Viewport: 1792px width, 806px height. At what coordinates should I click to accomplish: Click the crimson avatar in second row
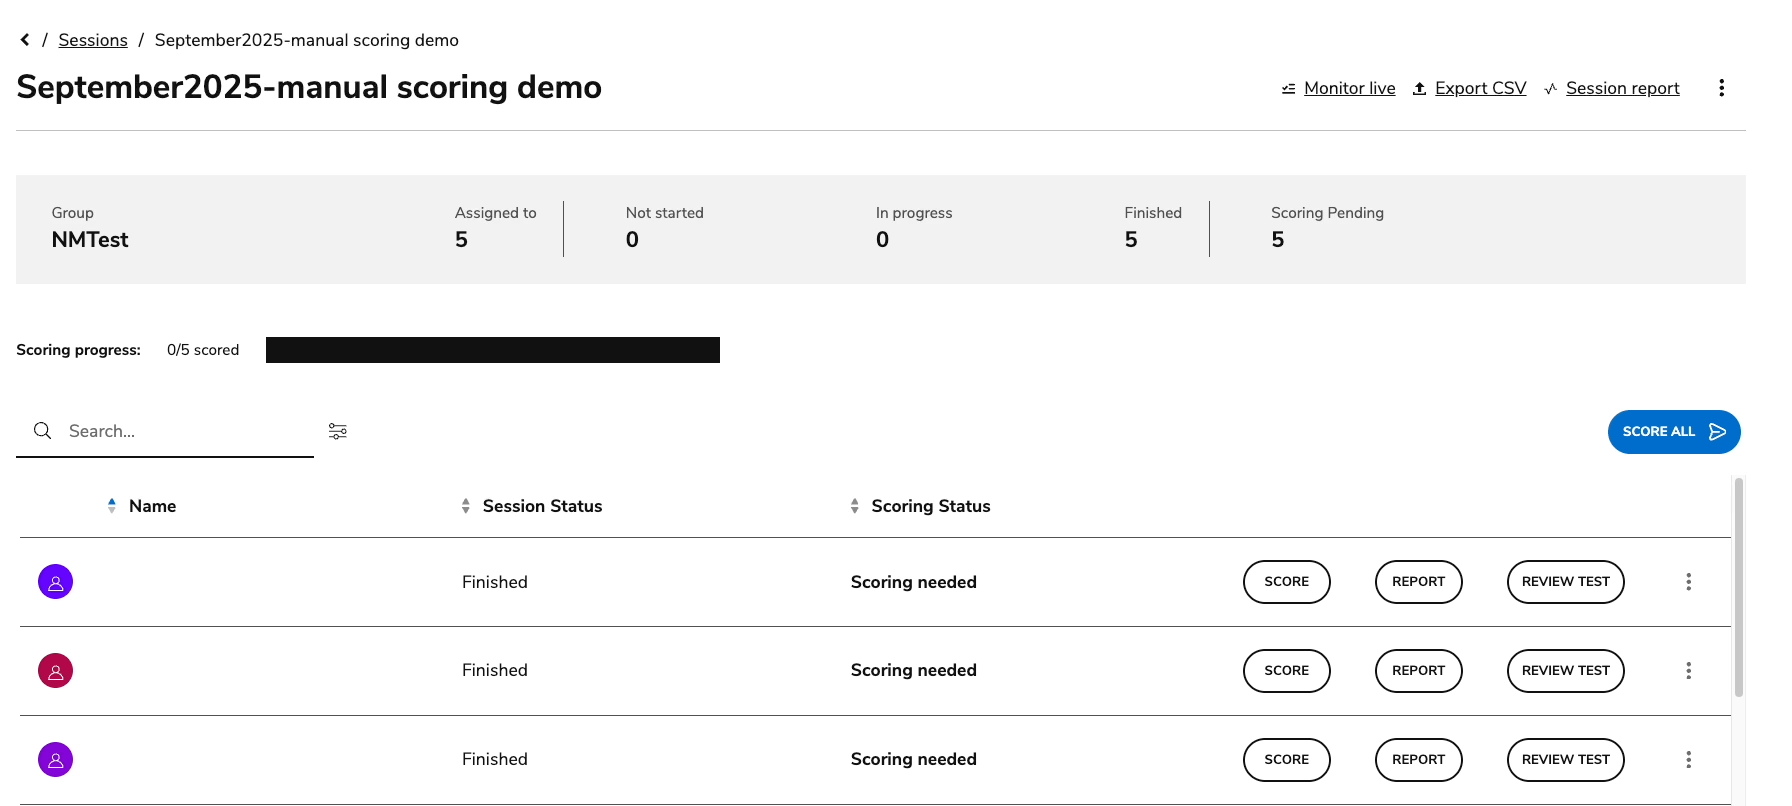56,671
